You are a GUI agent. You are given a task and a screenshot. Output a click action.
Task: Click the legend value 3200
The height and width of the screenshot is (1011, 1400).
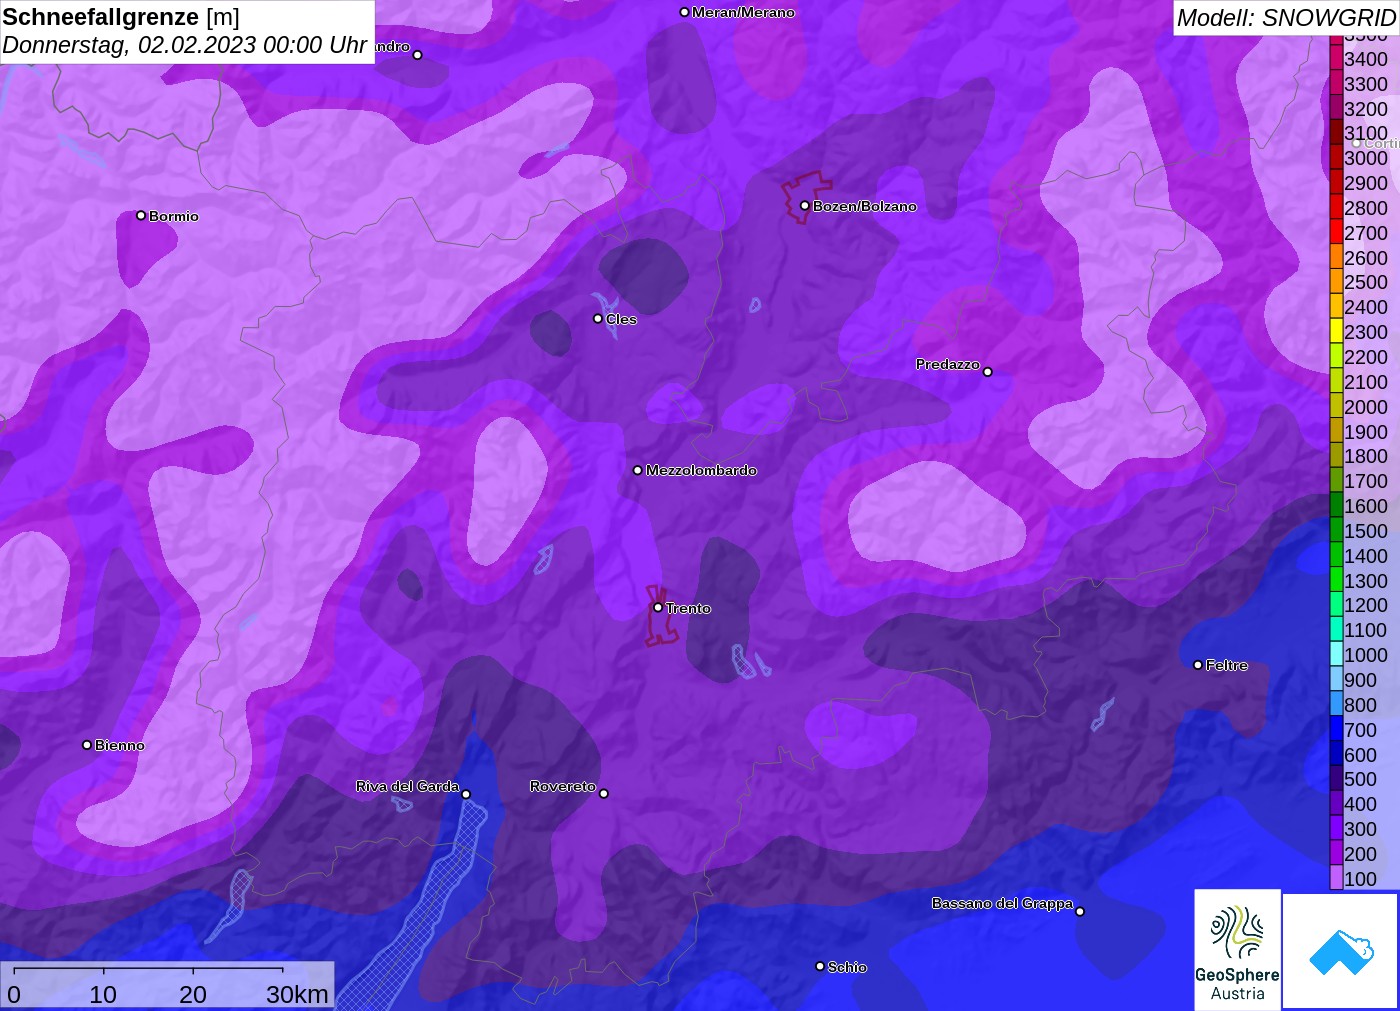click(x=1366, y=109)
